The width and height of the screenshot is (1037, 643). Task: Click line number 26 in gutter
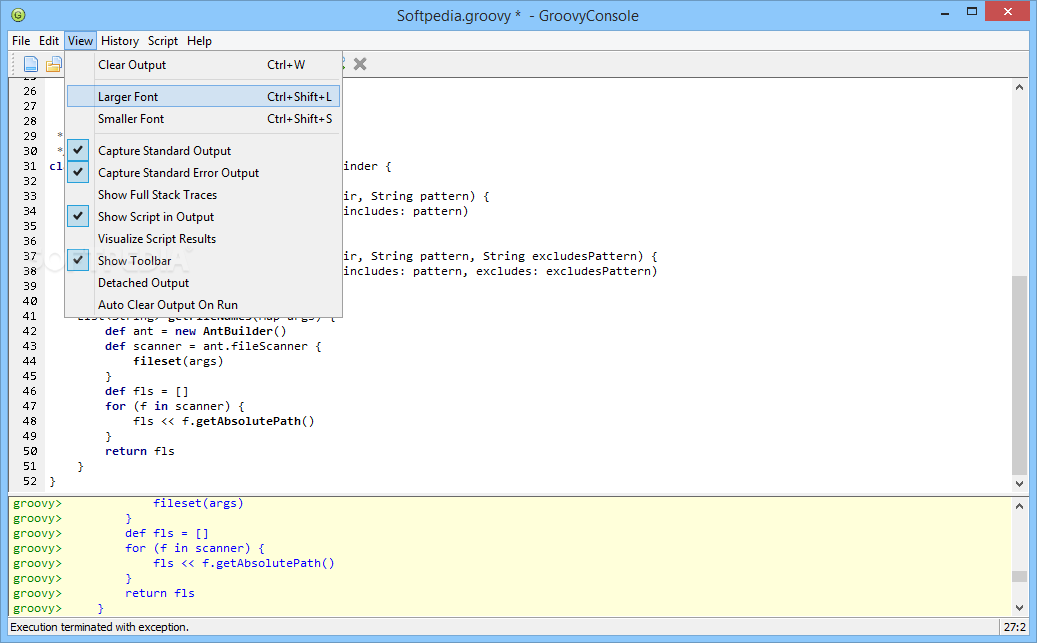coord(30,91)
